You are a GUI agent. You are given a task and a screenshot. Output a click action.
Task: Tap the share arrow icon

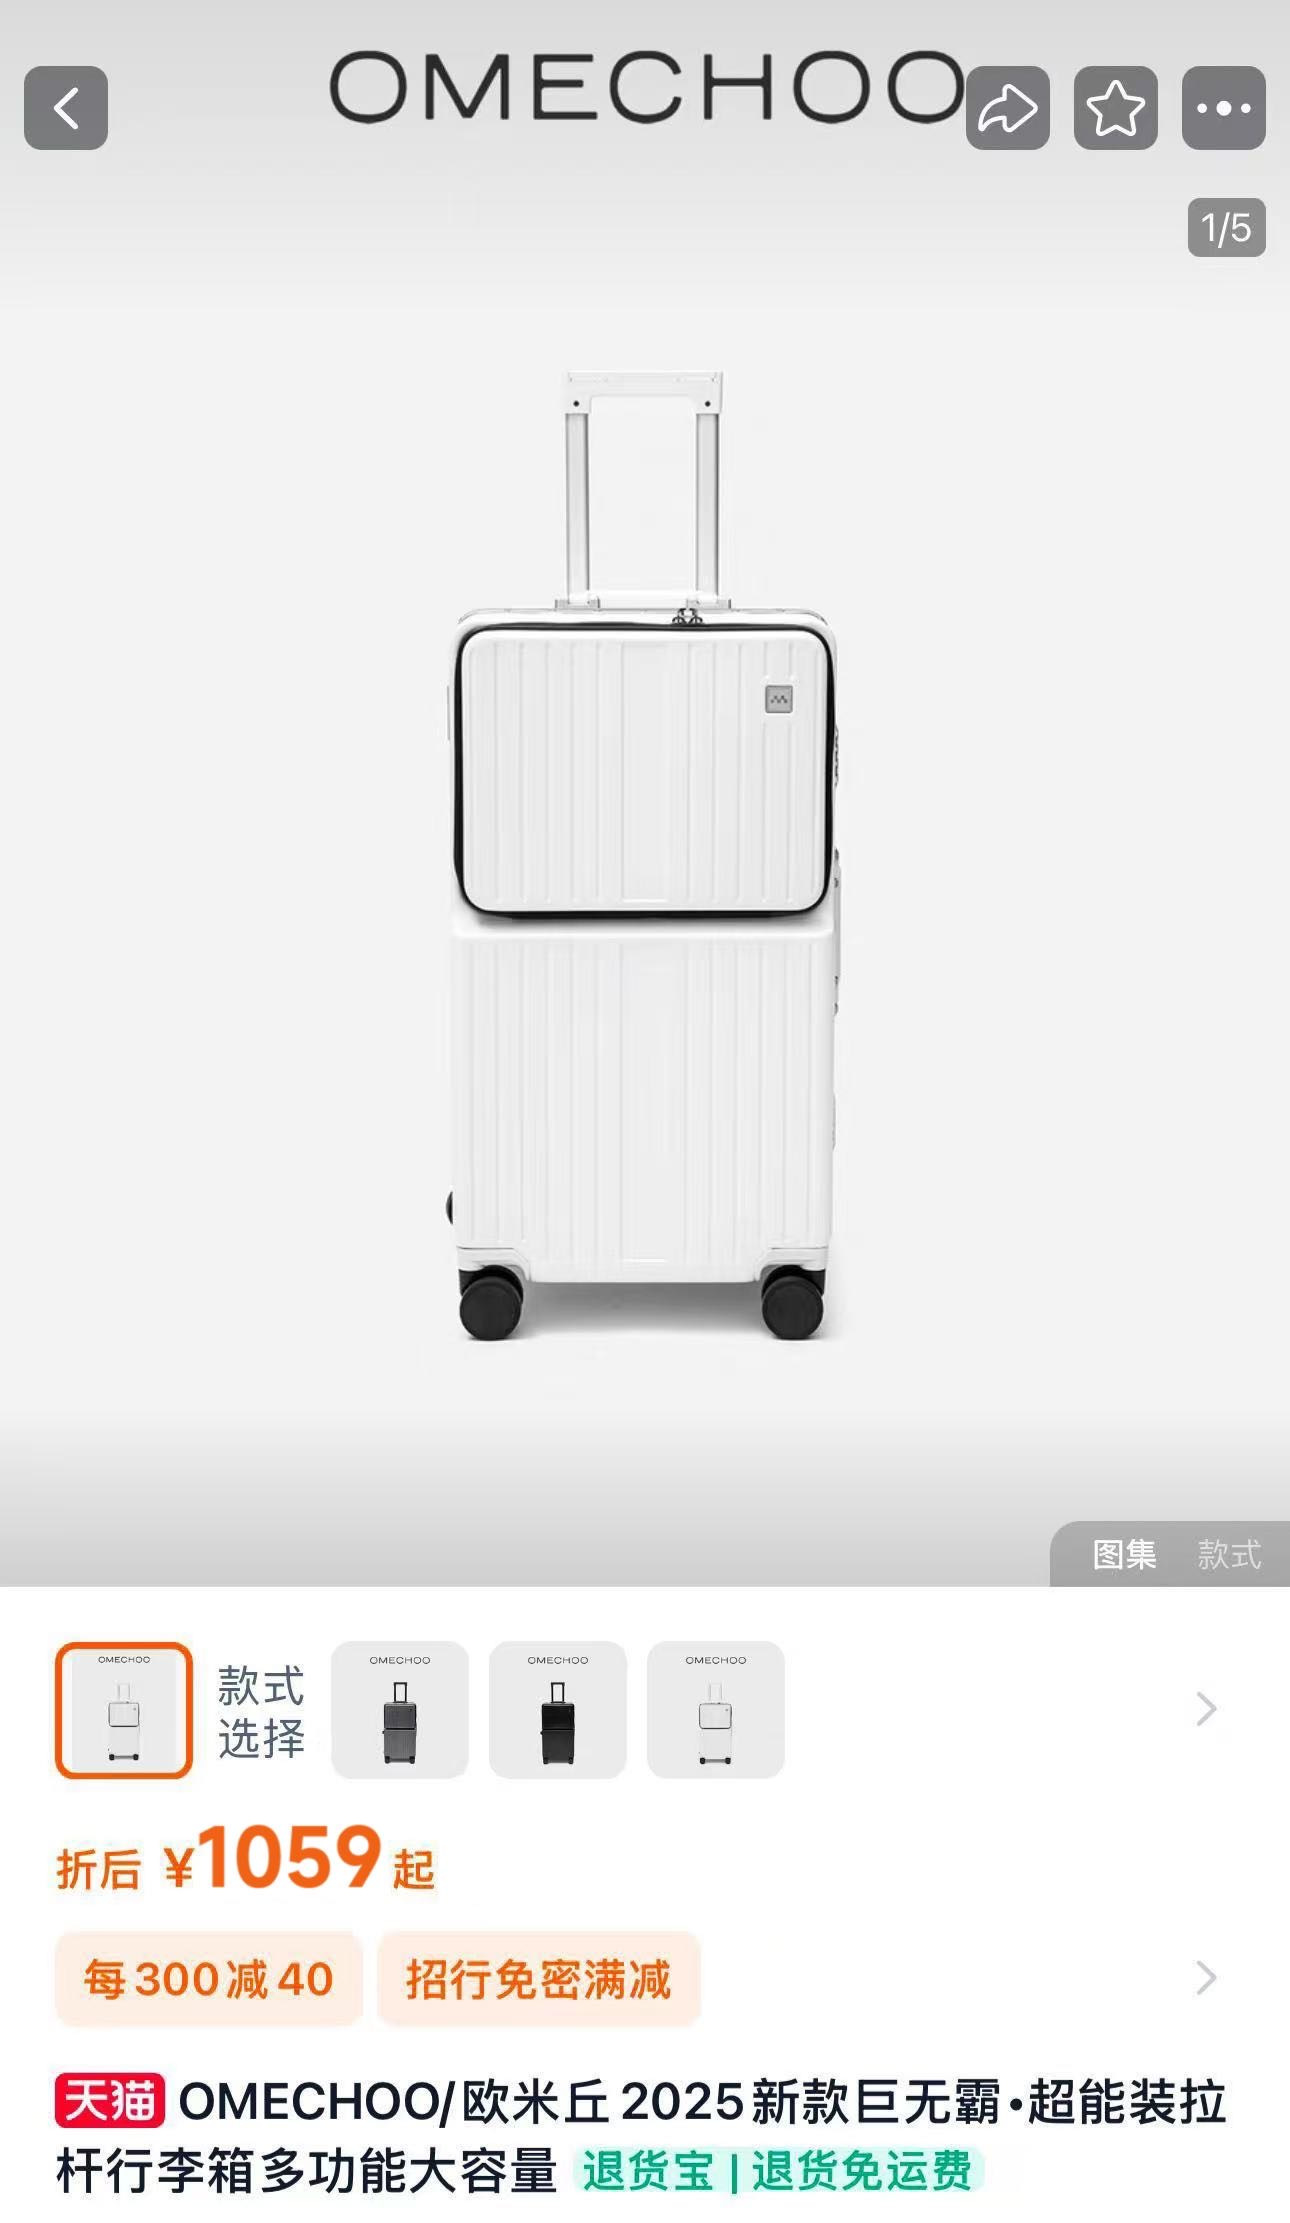(1008, 108)
